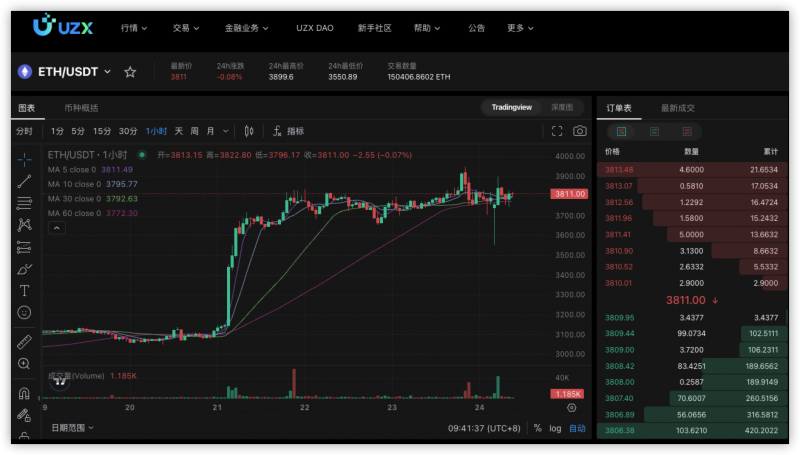Click the MA 5 close indicator legend
800x455 pixels.
click(90, 169)
